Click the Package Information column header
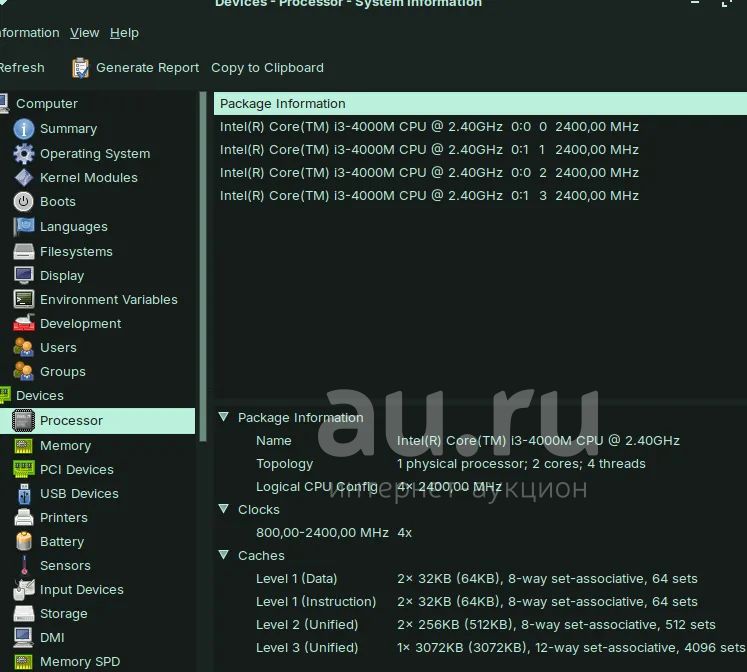The width and height of the screenshot is (747, 672). tap(480, 103)
